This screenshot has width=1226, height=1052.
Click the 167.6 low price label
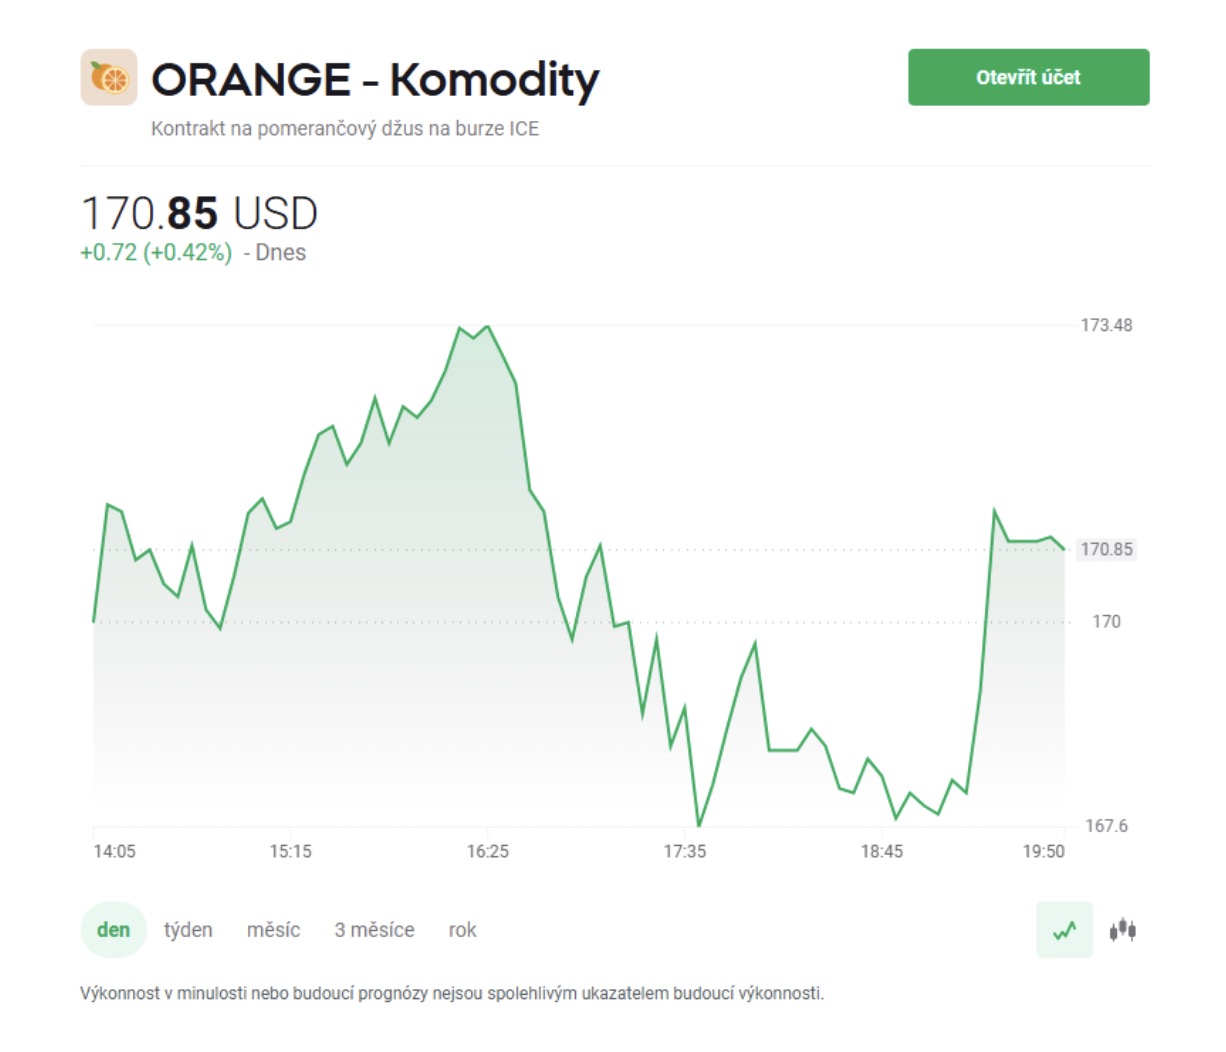(1106, 825)
